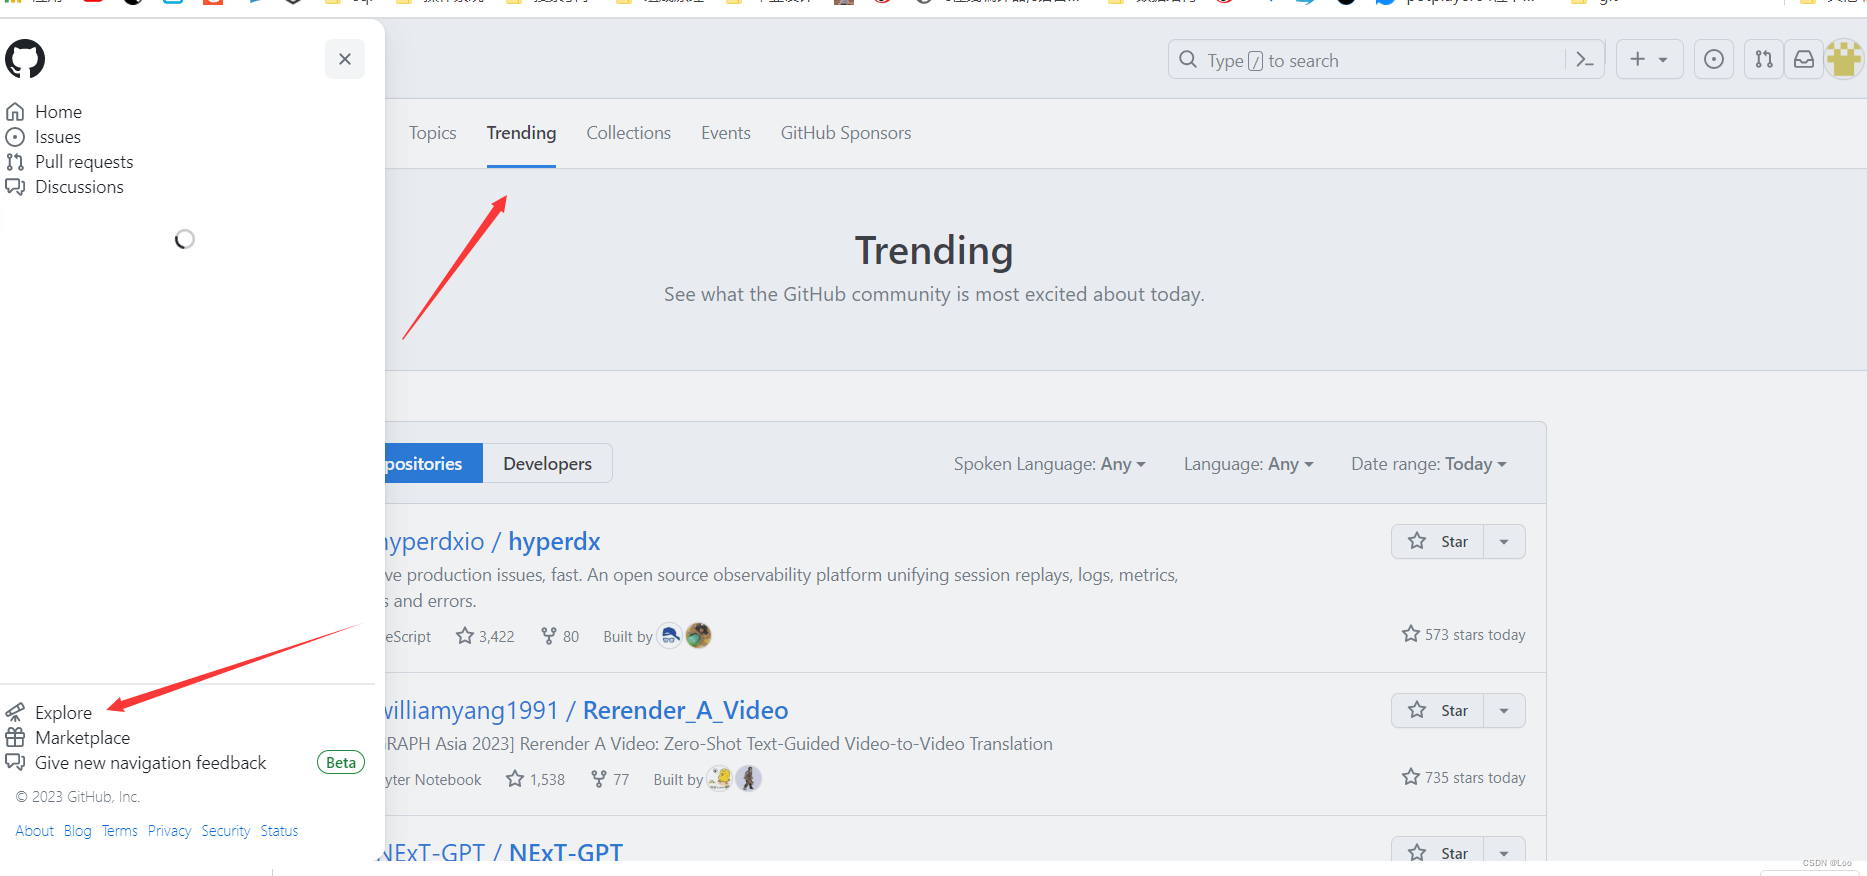The image size is (1867, 876).
Task: Open the Security footer link
Action: click(x=226, y=831)
